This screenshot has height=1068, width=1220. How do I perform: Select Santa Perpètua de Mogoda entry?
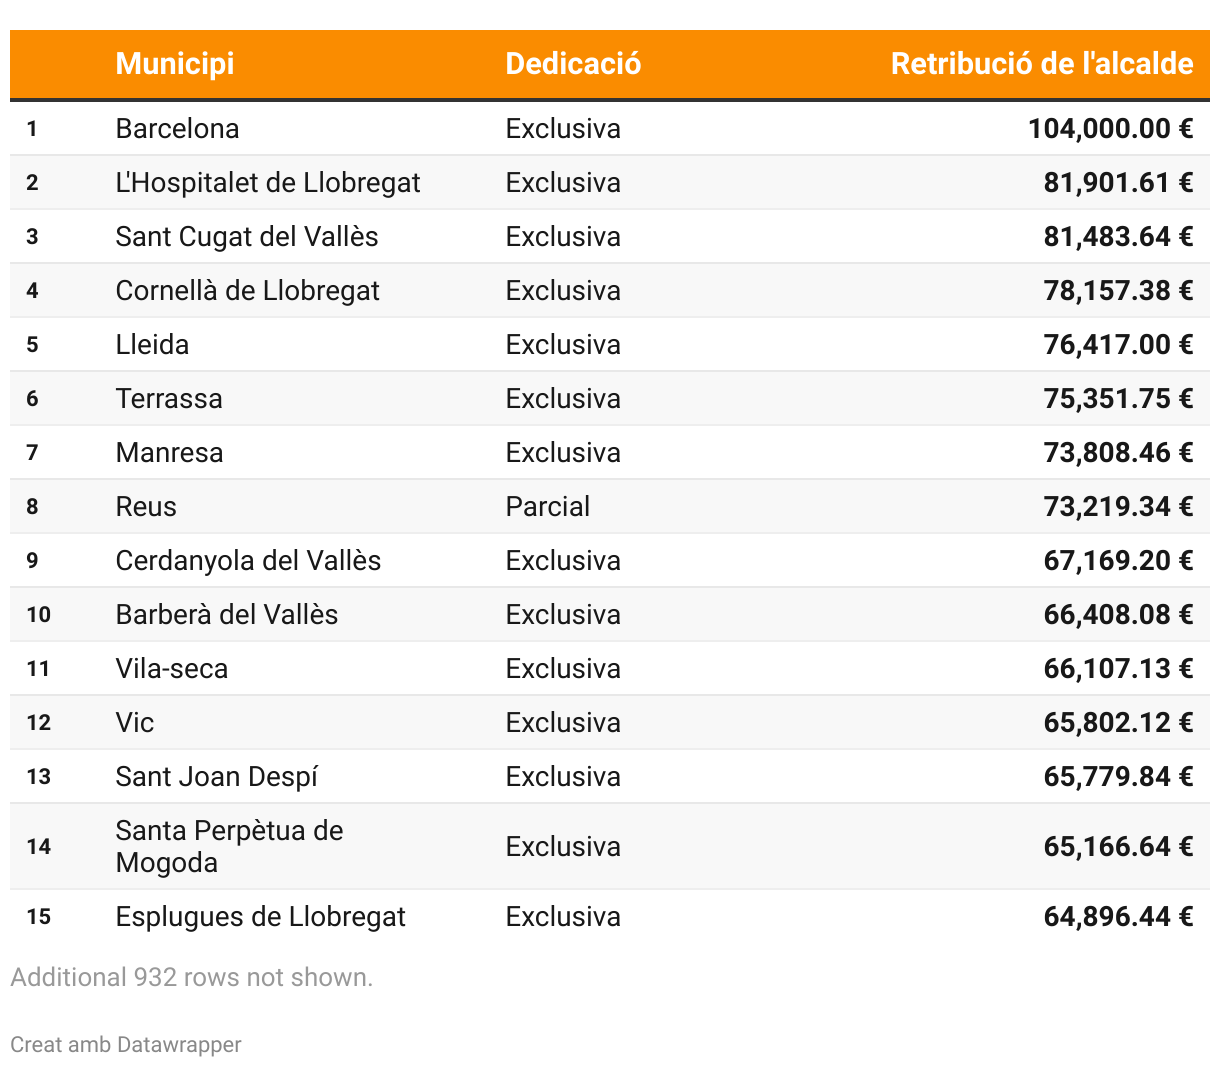tap(229, 847)
